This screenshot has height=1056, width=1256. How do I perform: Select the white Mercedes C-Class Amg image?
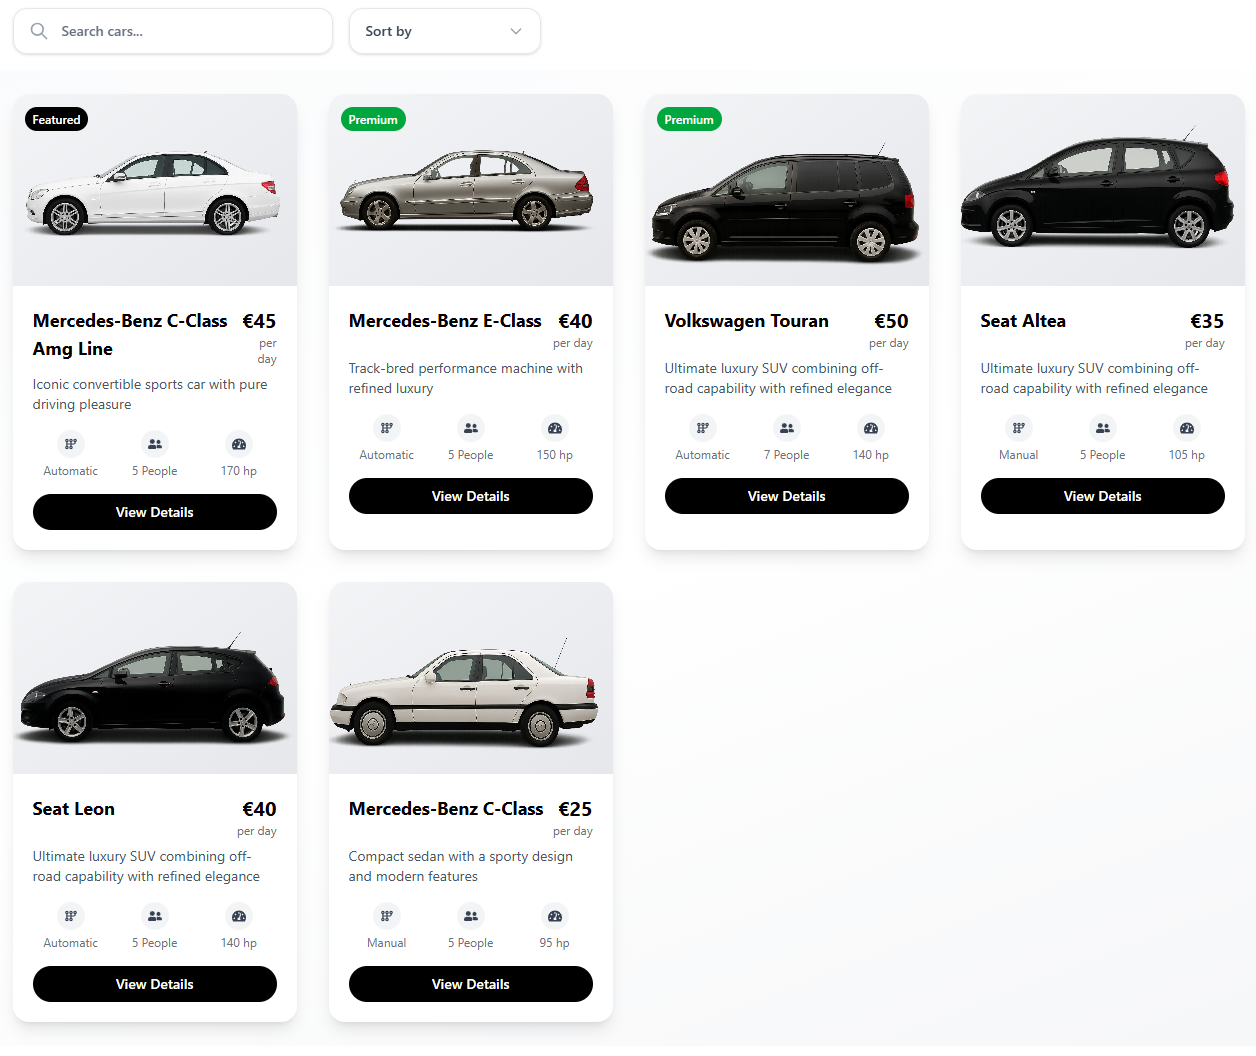coord(154,192)
